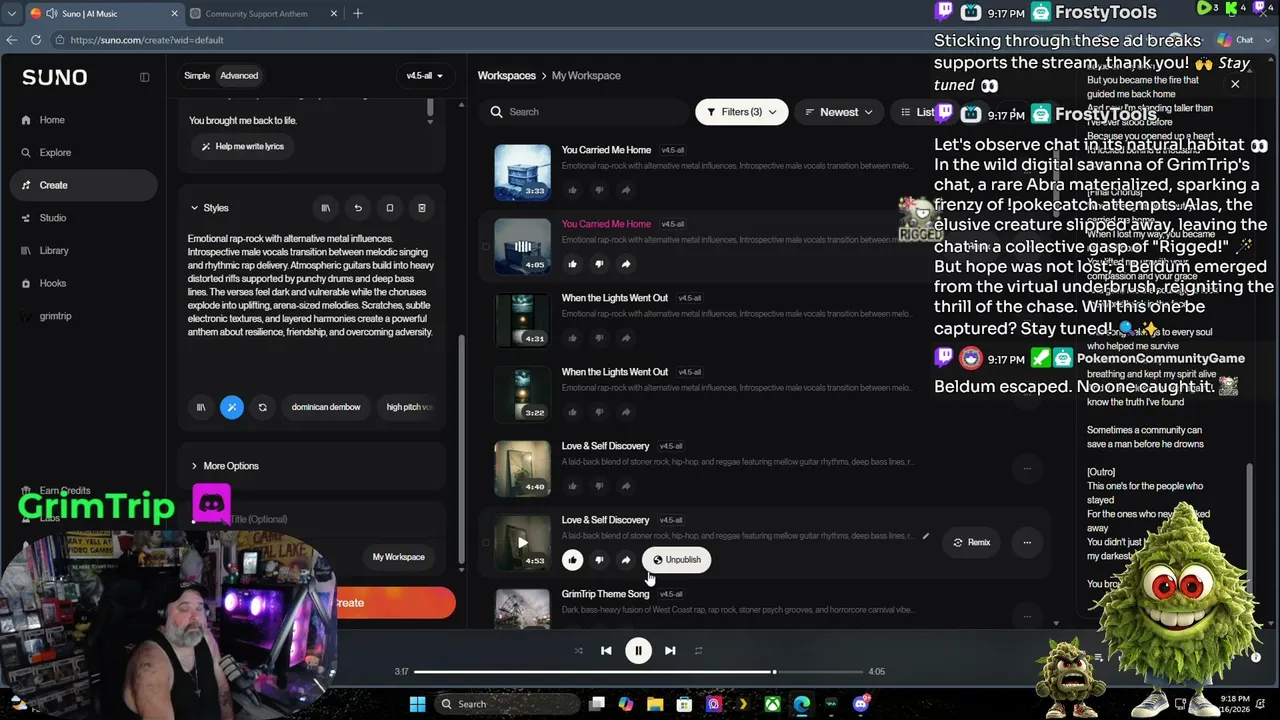Open more options for 4:53 Love & Self Discovery
Viewport: 1280px width, 720px height.
tap(1027, 543)
